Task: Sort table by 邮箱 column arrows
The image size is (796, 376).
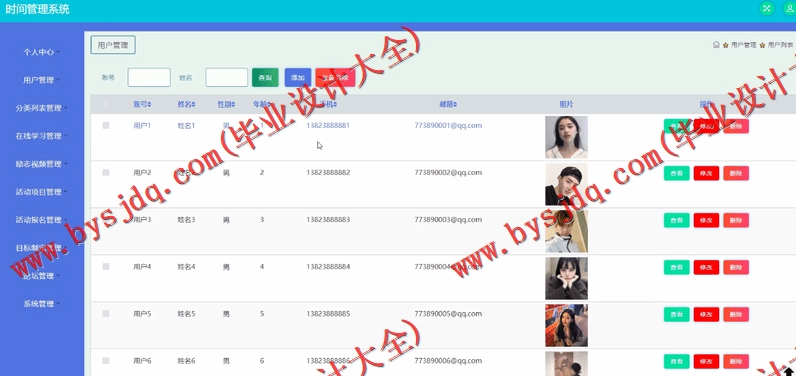Action: pos(455,105)
